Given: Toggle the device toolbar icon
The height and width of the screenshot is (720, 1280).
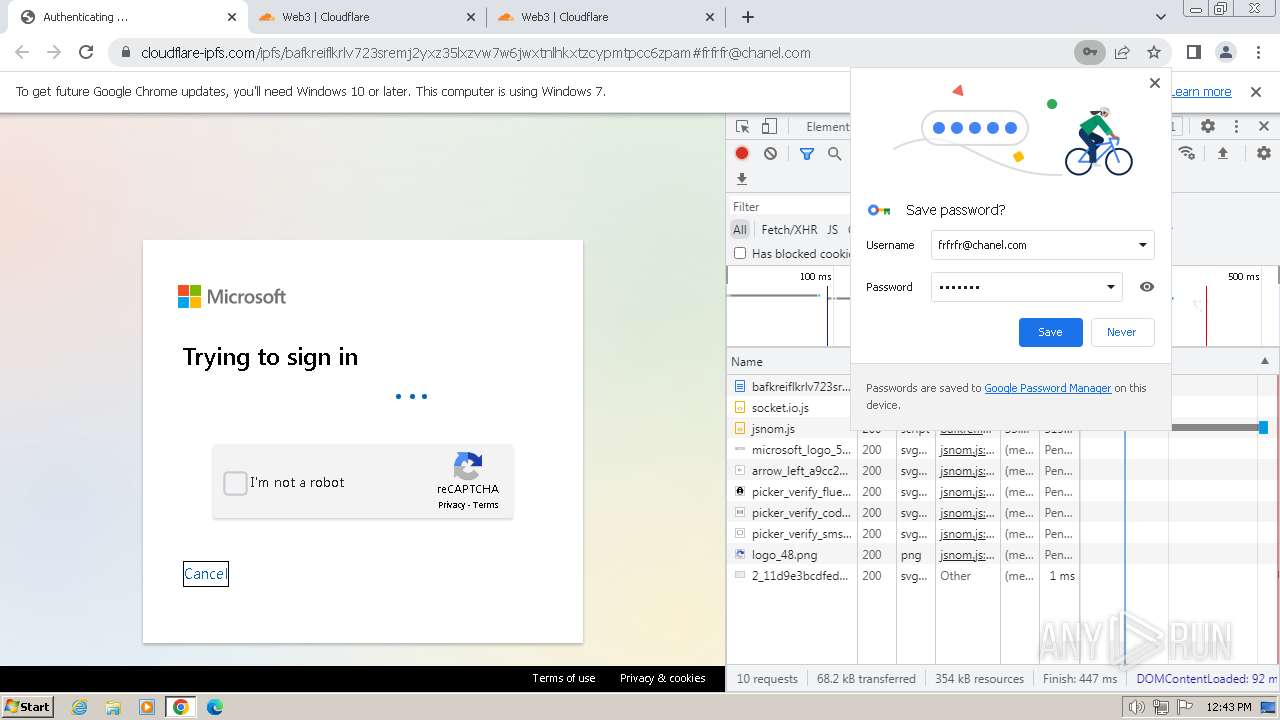Looking at the screenshot, I should coord(769,127).
